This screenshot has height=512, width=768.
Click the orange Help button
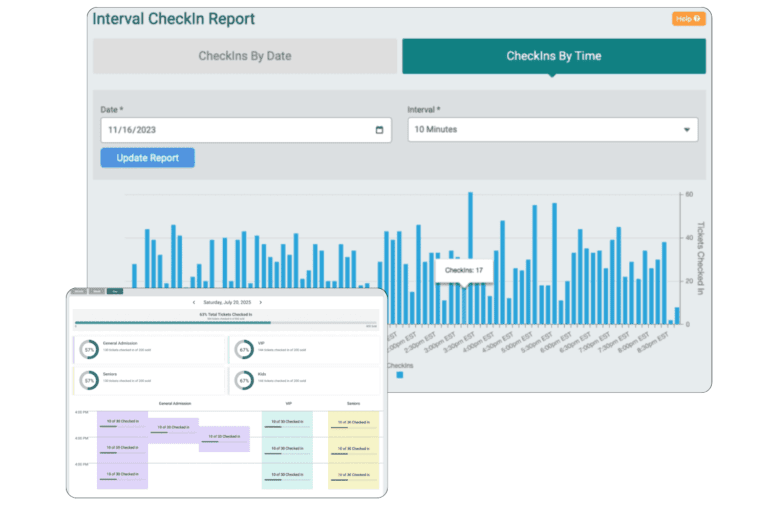pyautogui.click(x=688, y=19)
